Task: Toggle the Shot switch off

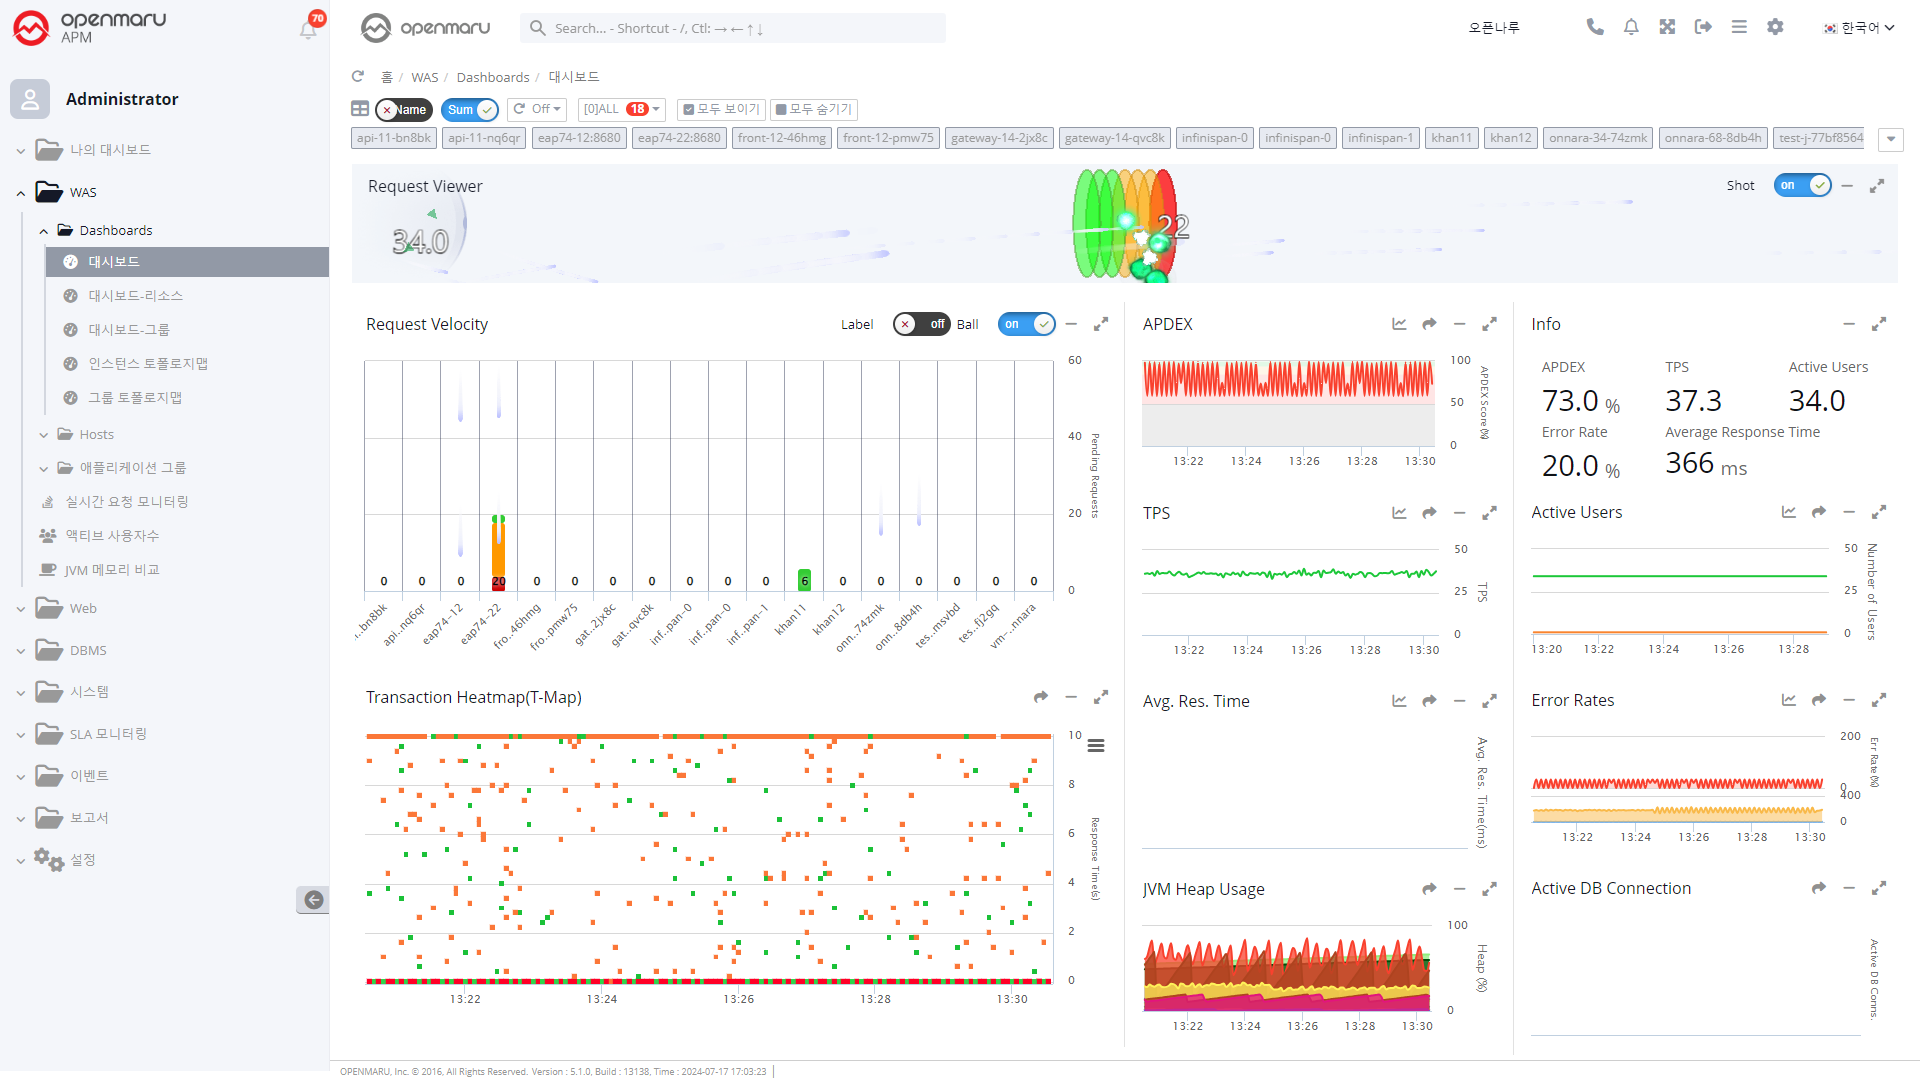Action: (x=1802, y=186)
